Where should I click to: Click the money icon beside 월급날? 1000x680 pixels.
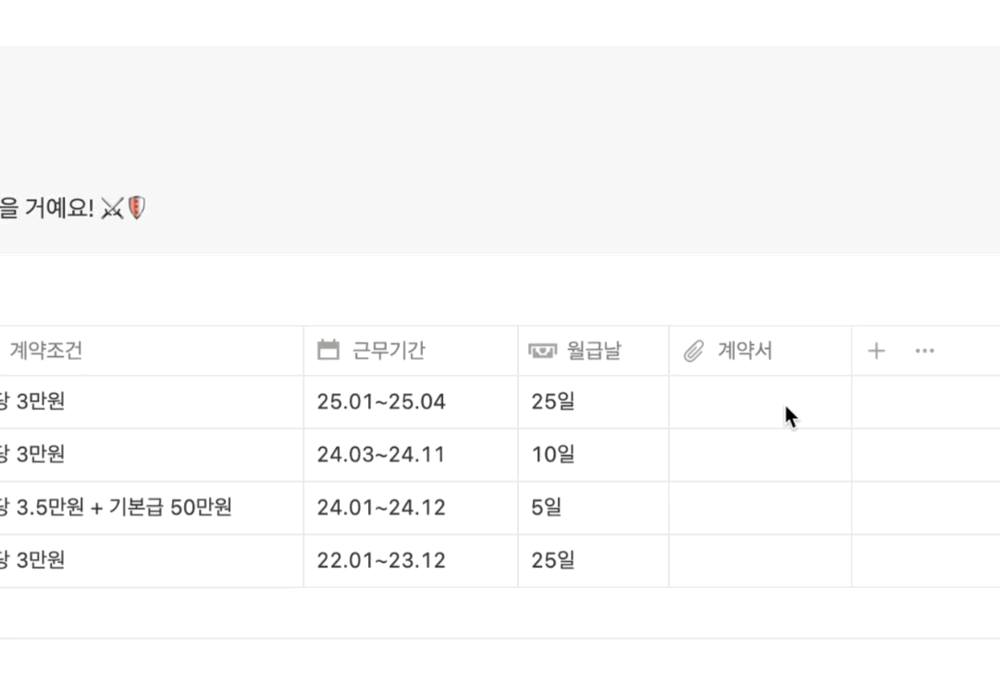click(542, 350)
